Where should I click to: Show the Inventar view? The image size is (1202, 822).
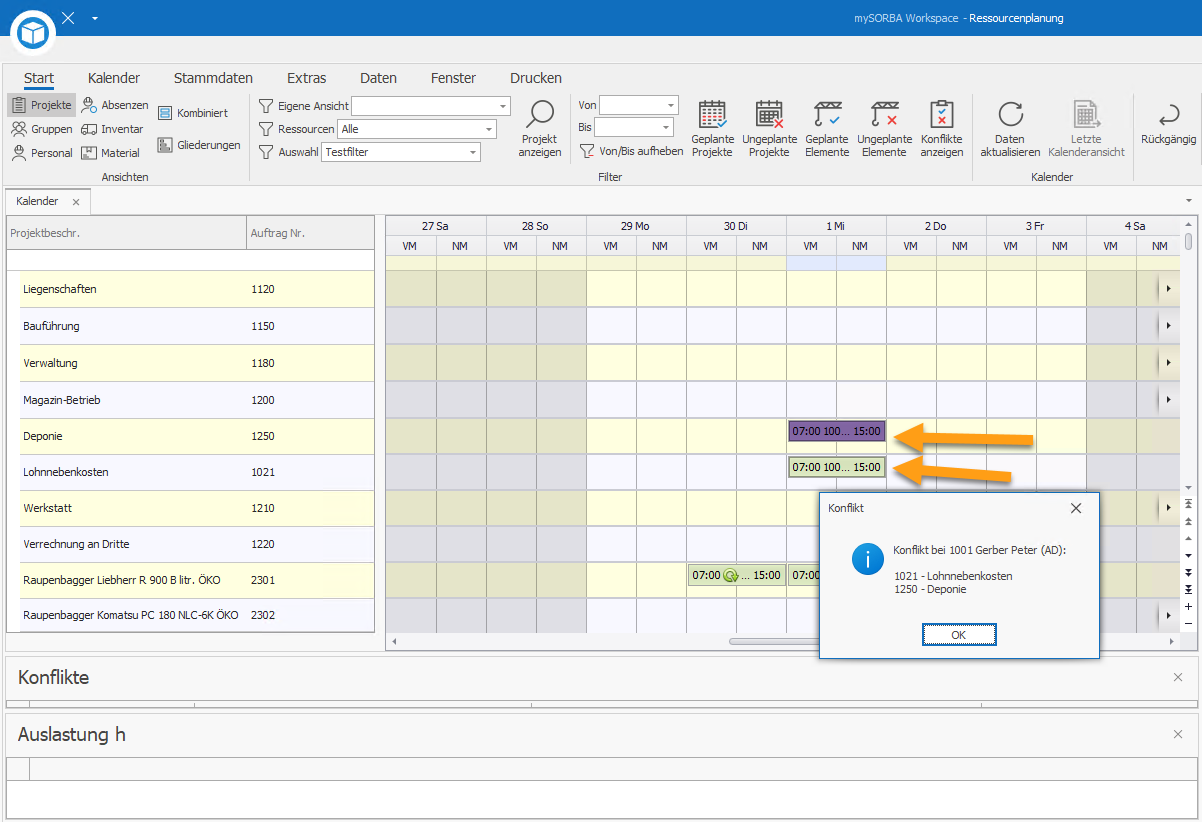pyautogui.click(x=113, y=129)
